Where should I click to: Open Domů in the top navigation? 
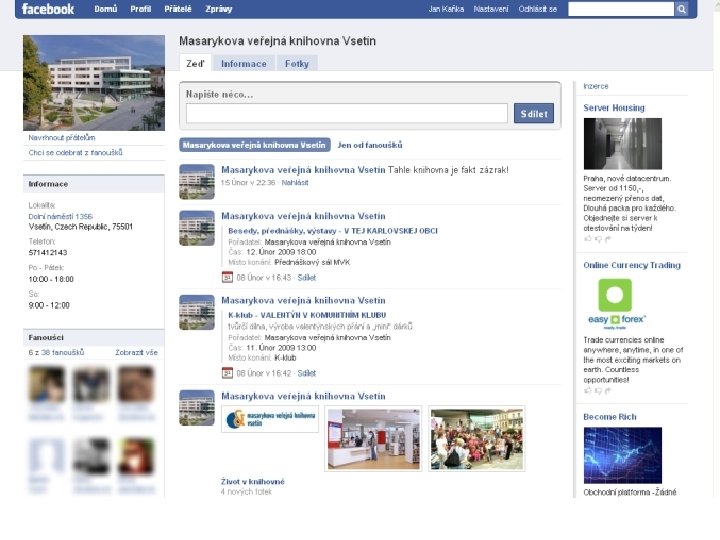(106, 9)
